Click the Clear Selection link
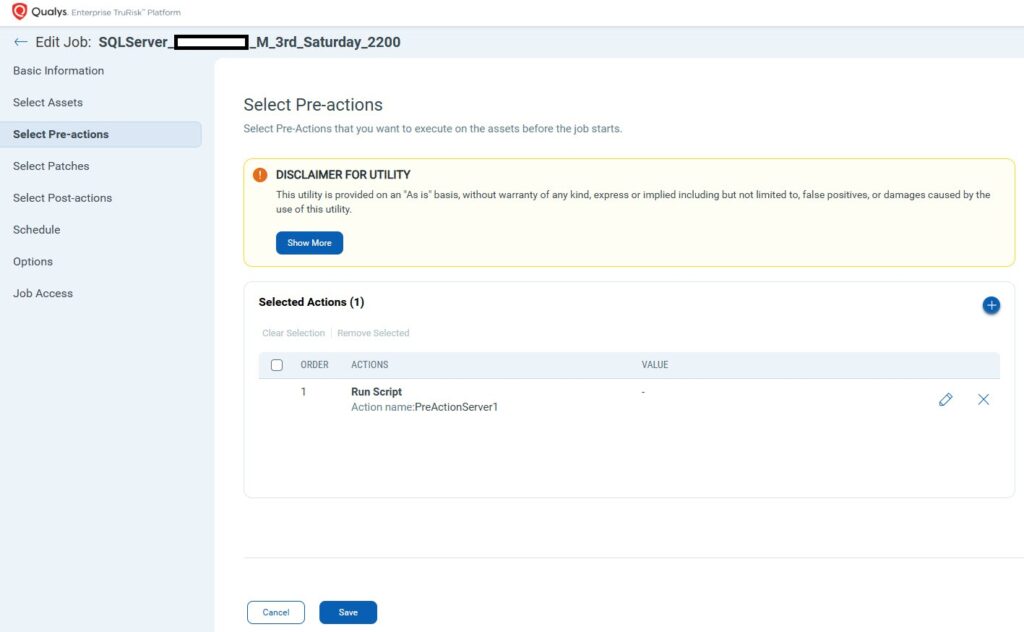1024x632 pixels. pyautogui.click(x=293, y=333)
